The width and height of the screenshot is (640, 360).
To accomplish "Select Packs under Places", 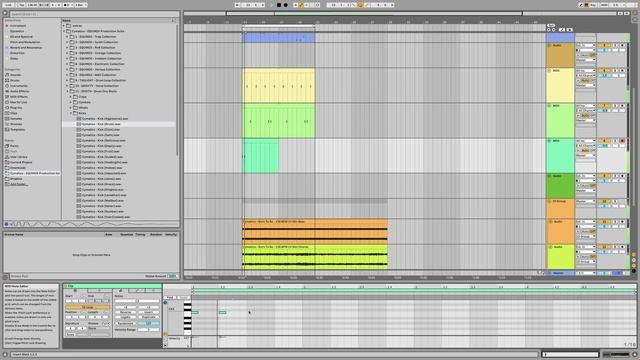I will tap(13, 146).
